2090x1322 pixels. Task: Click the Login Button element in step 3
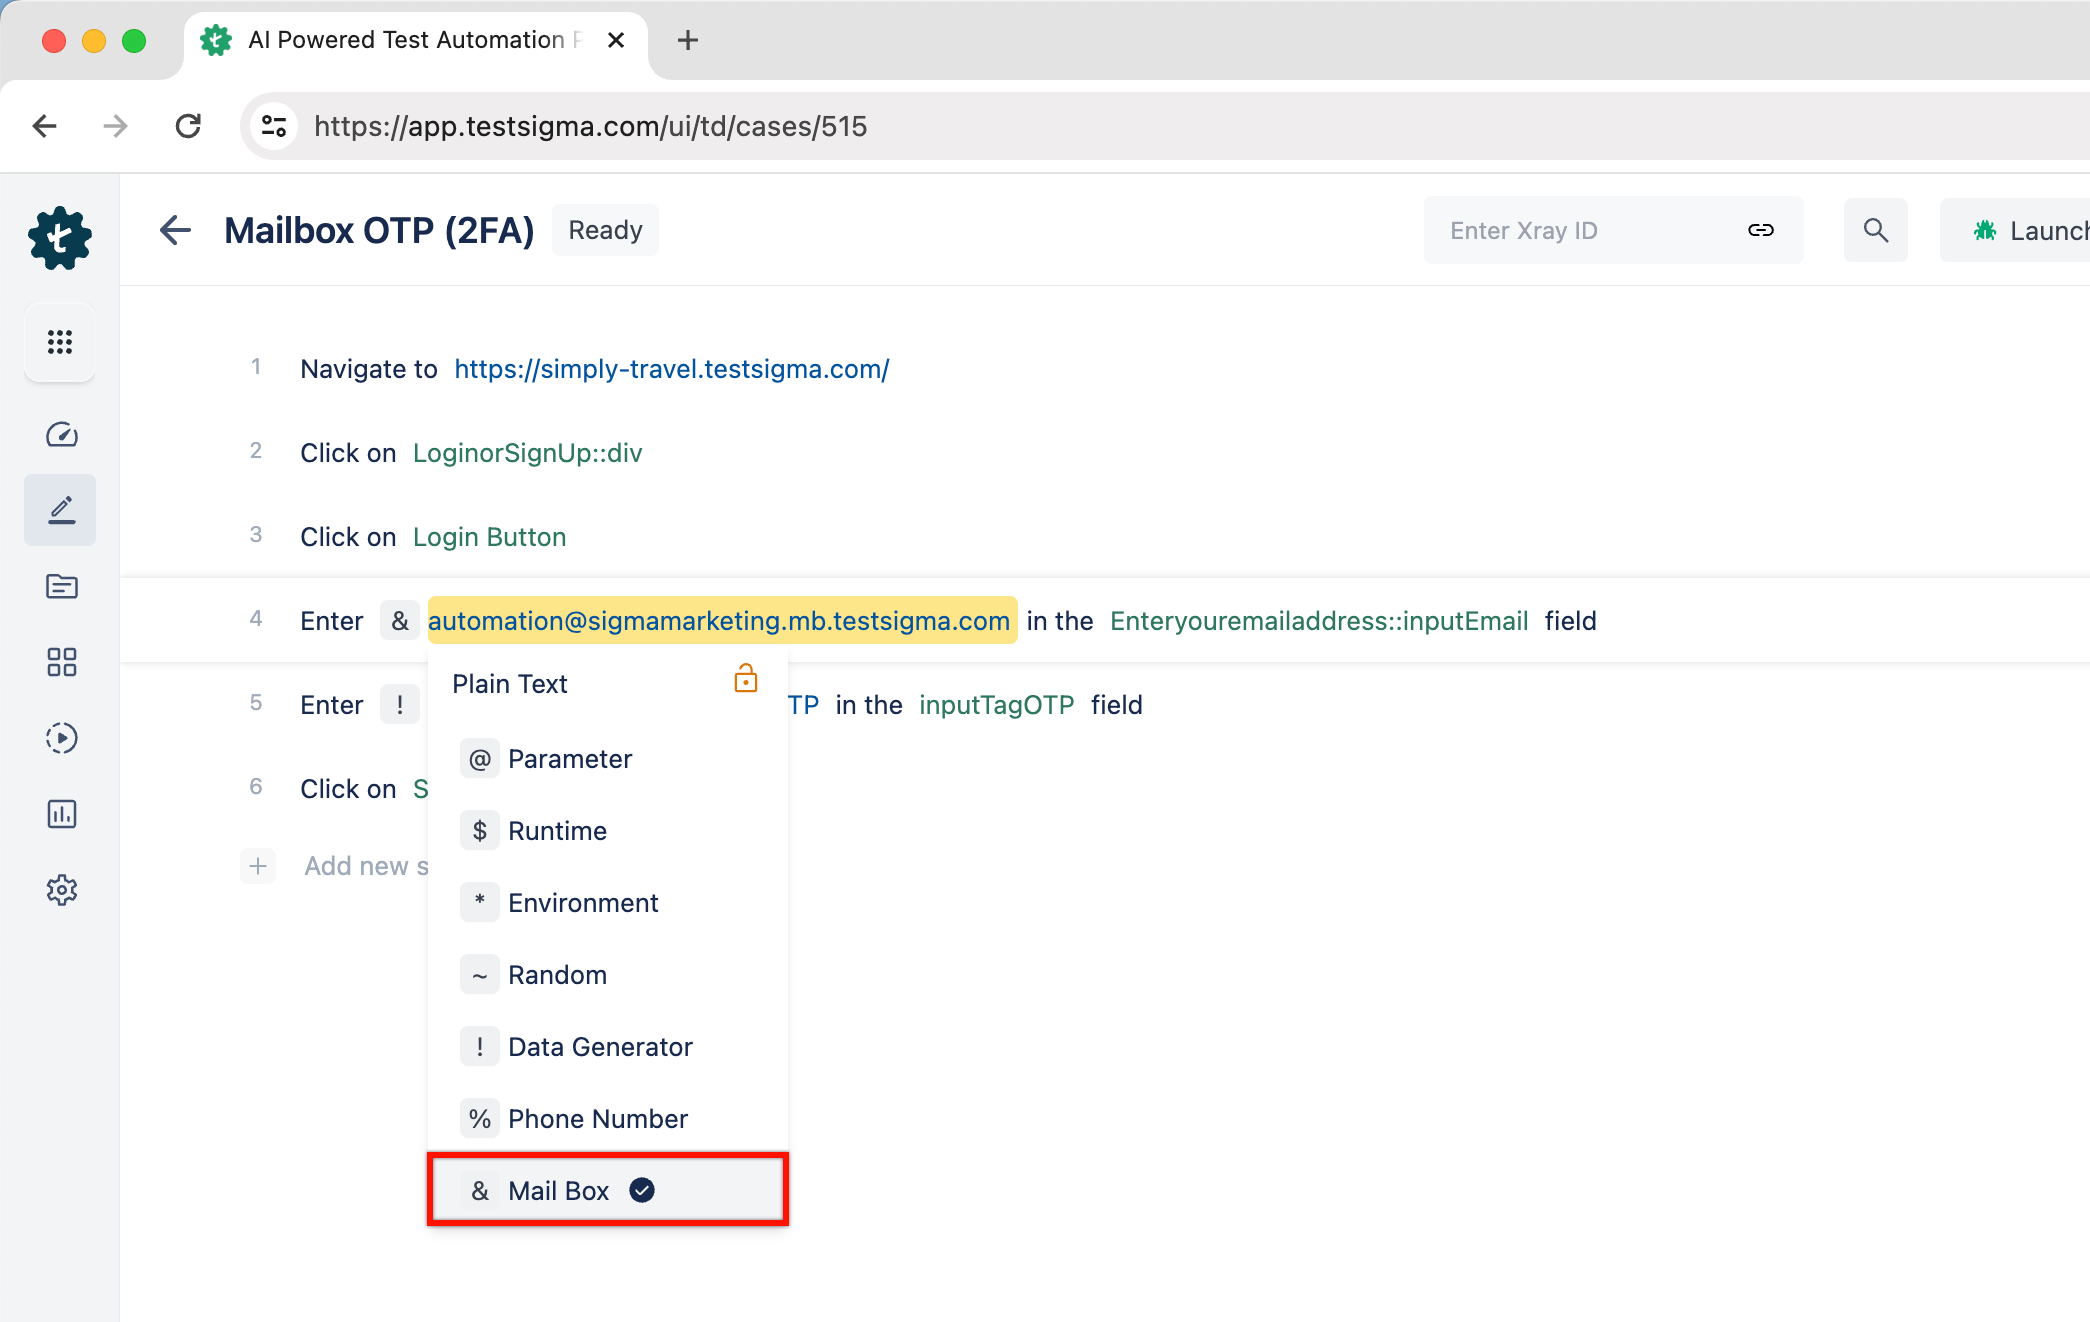point(489,537)
